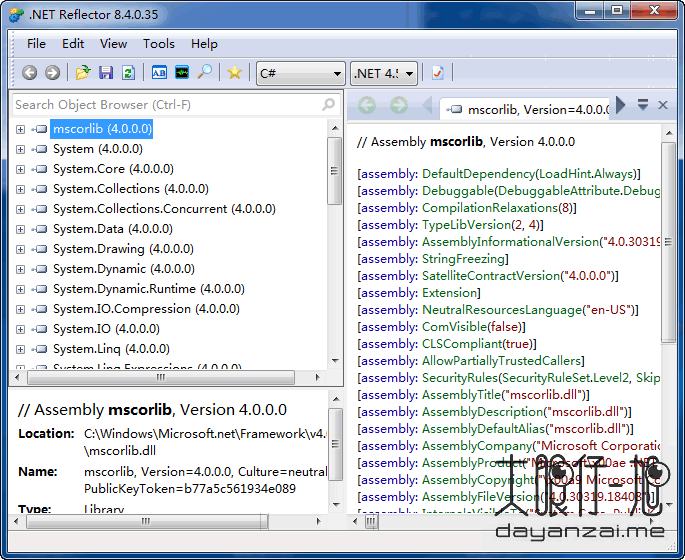The image size is (685, 560).
Task: Click the PublicKeyToken=b77a5c561934e089 text
Action: 190,489
